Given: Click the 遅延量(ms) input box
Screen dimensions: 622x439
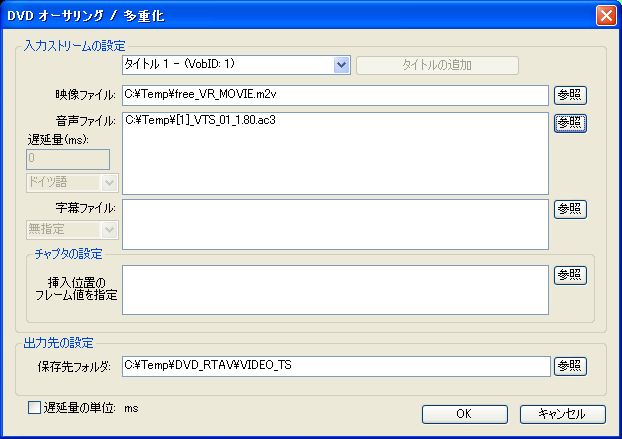Looking at the screenshot, I should pyautogui.click(x=70, y=158).
